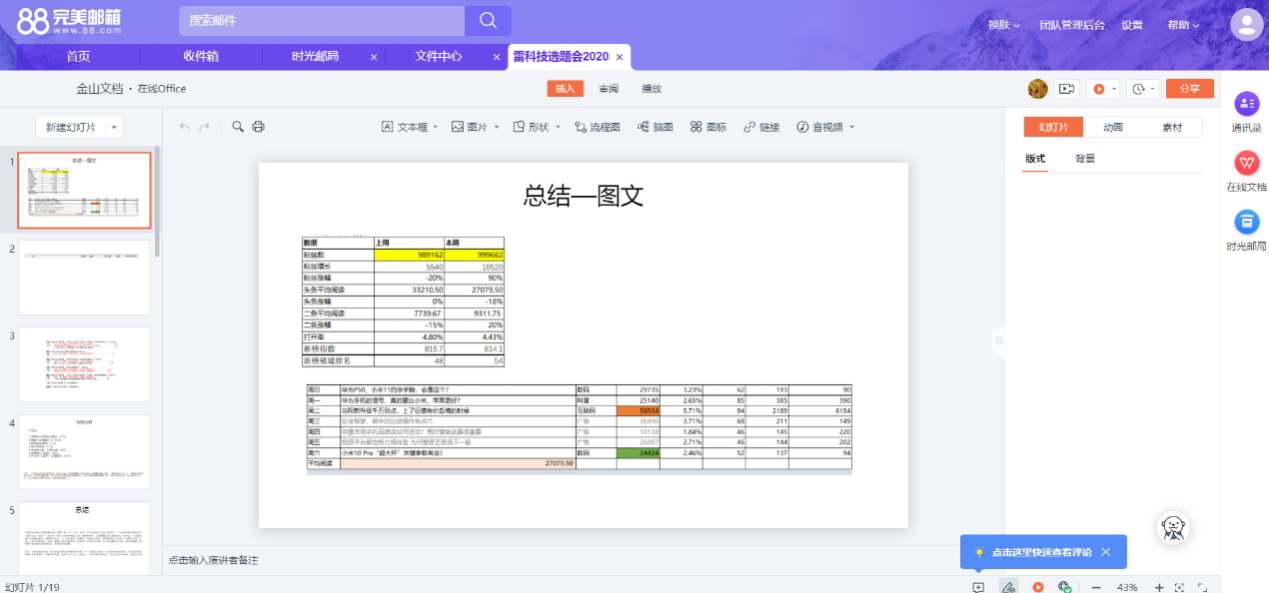The width and height of the screenshot is (1269, 593).
Task: Click the search magnifier button
Action: tap(488, 20)
